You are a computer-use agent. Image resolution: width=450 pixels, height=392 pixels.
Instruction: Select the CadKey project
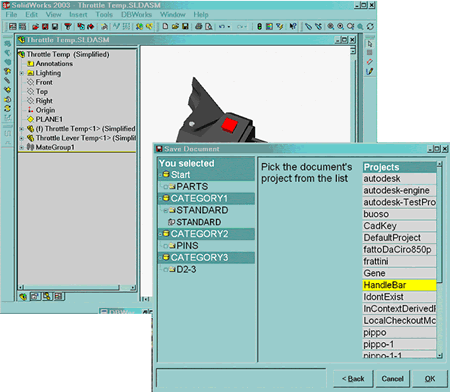pyautogui.click(x=399, y=226)
